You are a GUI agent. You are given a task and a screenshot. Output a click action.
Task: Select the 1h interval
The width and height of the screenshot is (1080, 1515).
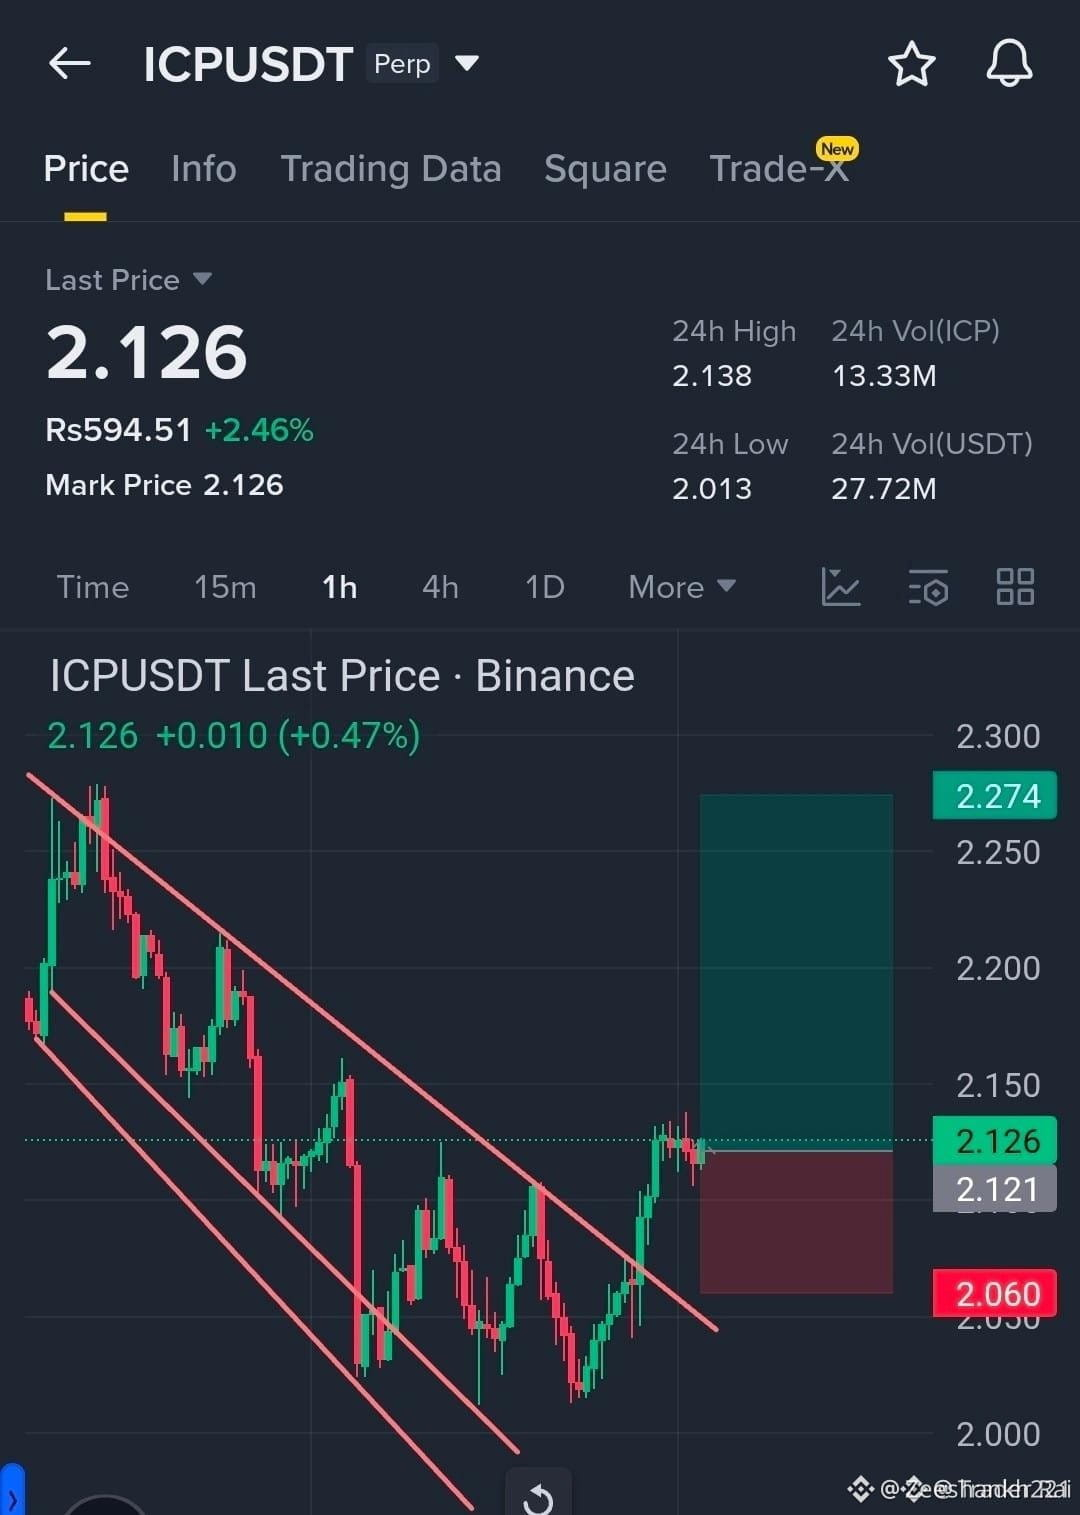point(340,587)
